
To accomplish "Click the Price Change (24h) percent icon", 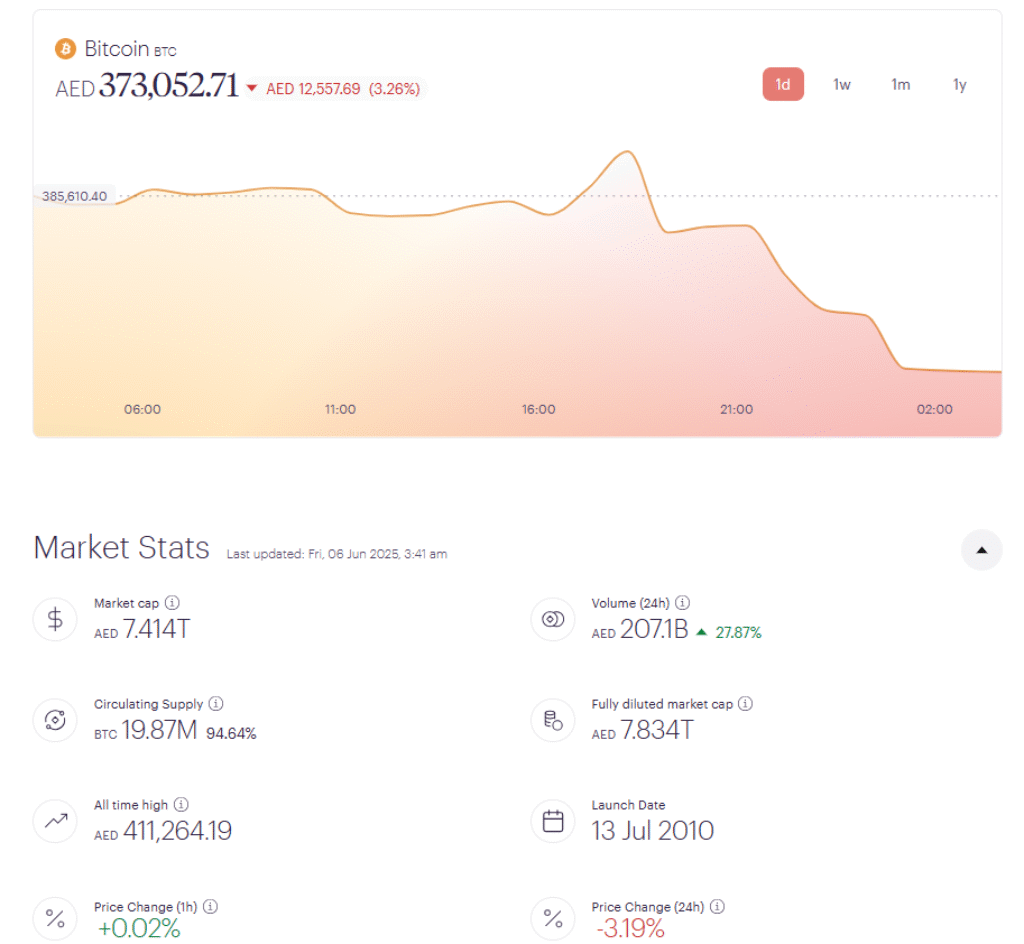I will pos(553,918).
